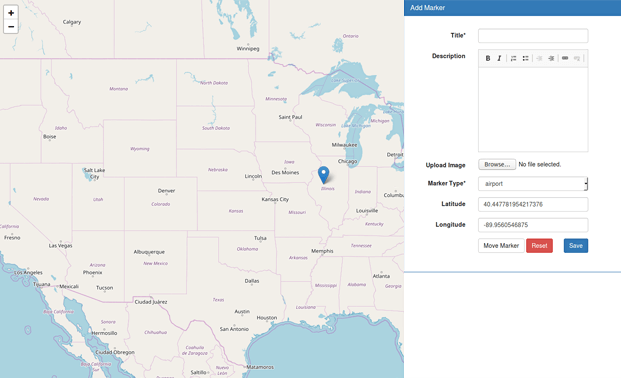Click the blue map marker pin
This screenshot has width=621, height=378.
[x=324, y=175]
